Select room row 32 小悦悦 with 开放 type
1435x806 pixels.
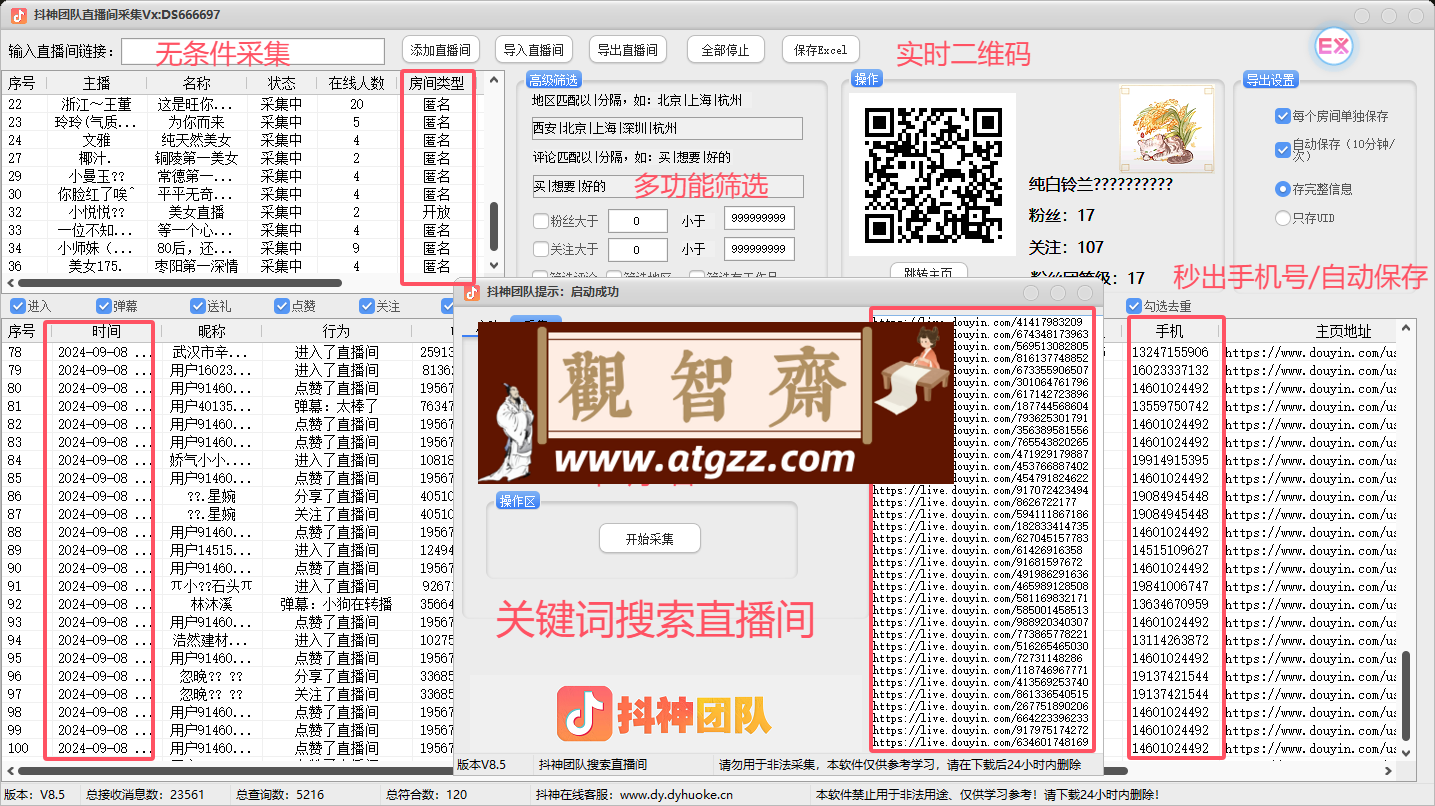coord(243,212)
